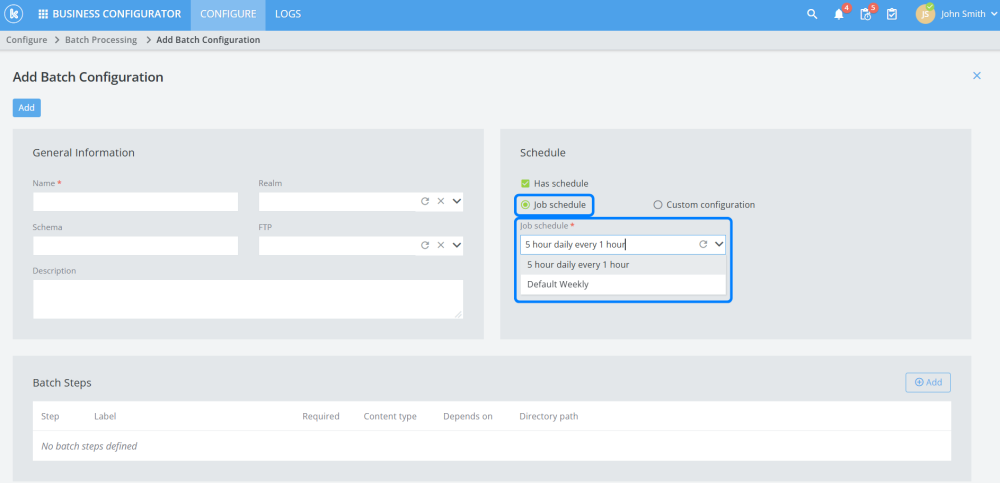Refresh the FTP field options

coord(425,245)
